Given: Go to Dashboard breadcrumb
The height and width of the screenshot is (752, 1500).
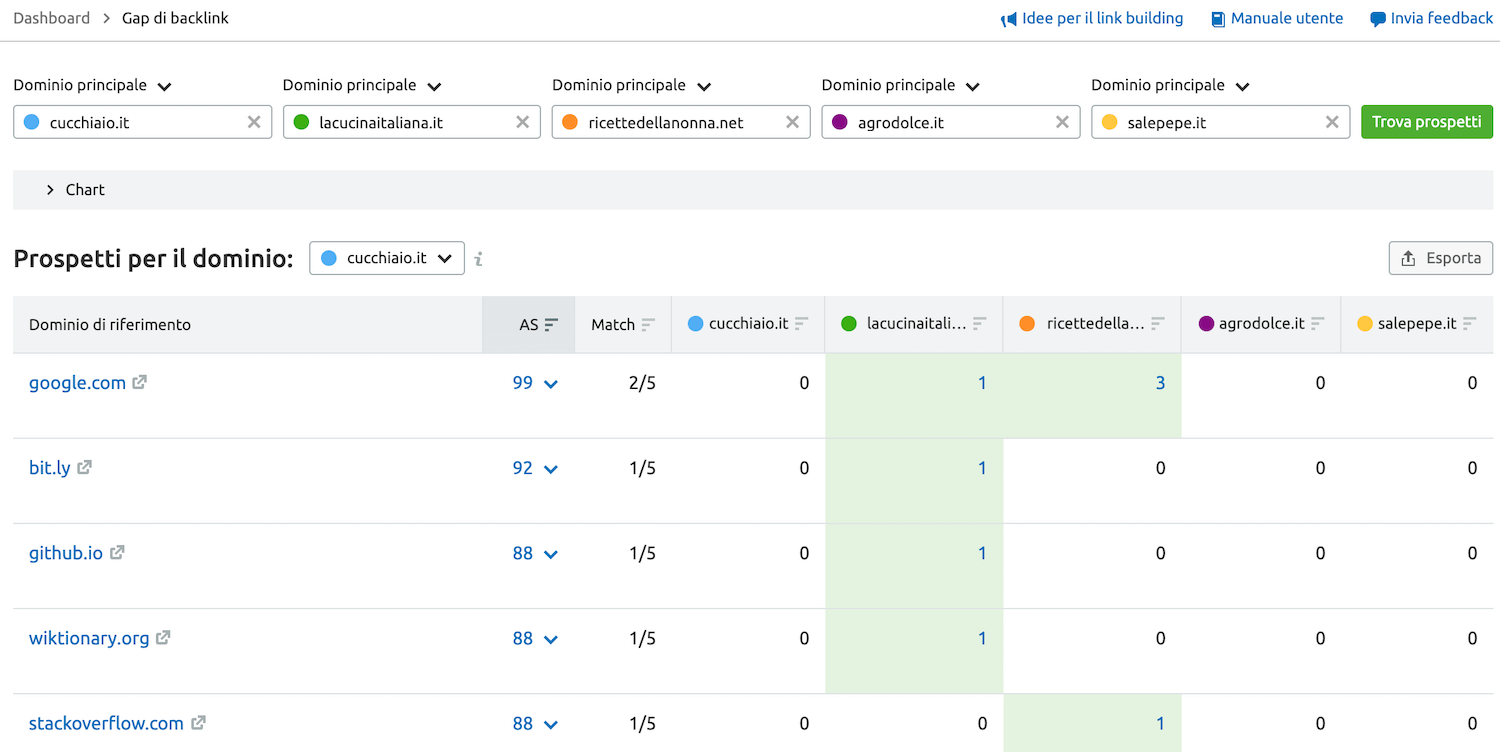Looking at the screenshot, I should (51, 18).
